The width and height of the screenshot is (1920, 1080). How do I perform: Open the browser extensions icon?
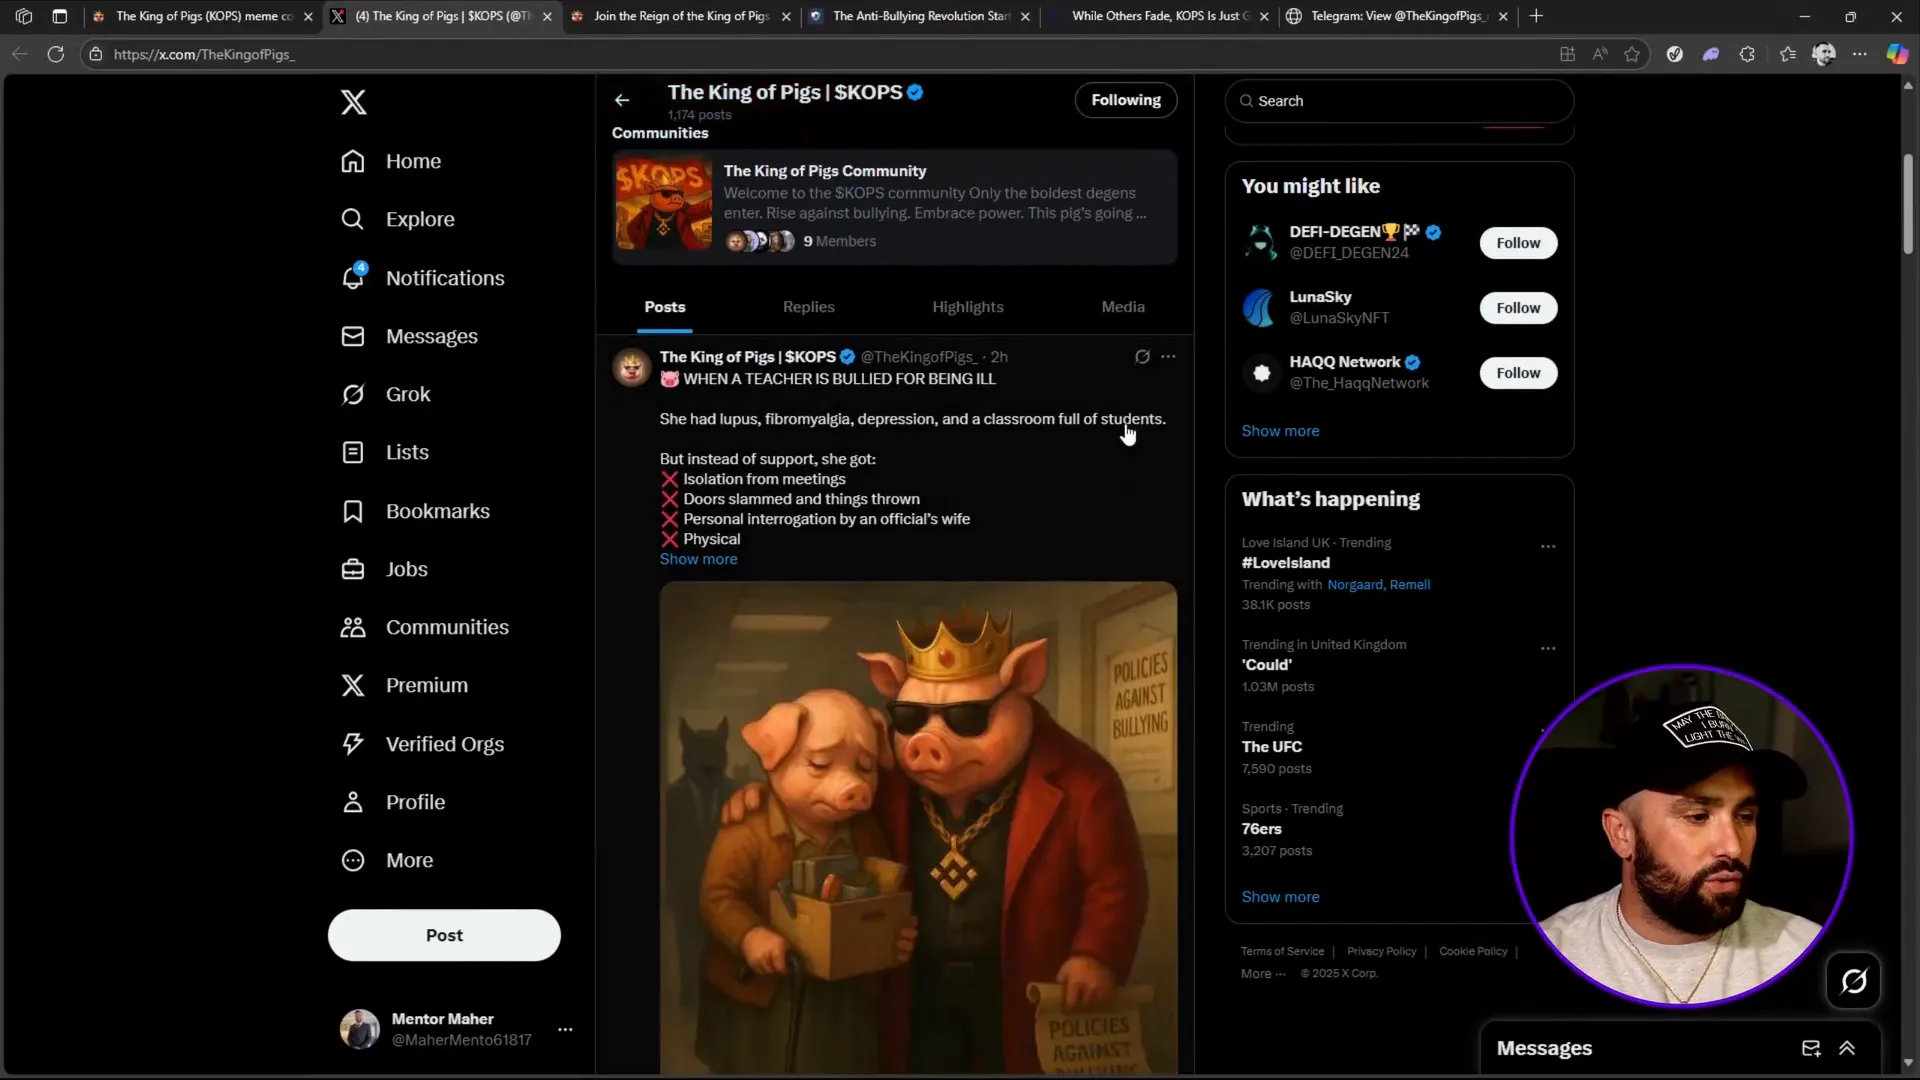point(1747,54)
